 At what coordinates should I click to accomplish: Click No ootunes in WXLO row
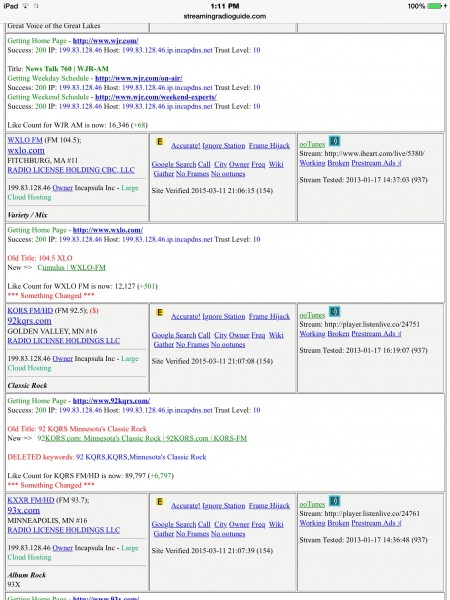point(228,174)
